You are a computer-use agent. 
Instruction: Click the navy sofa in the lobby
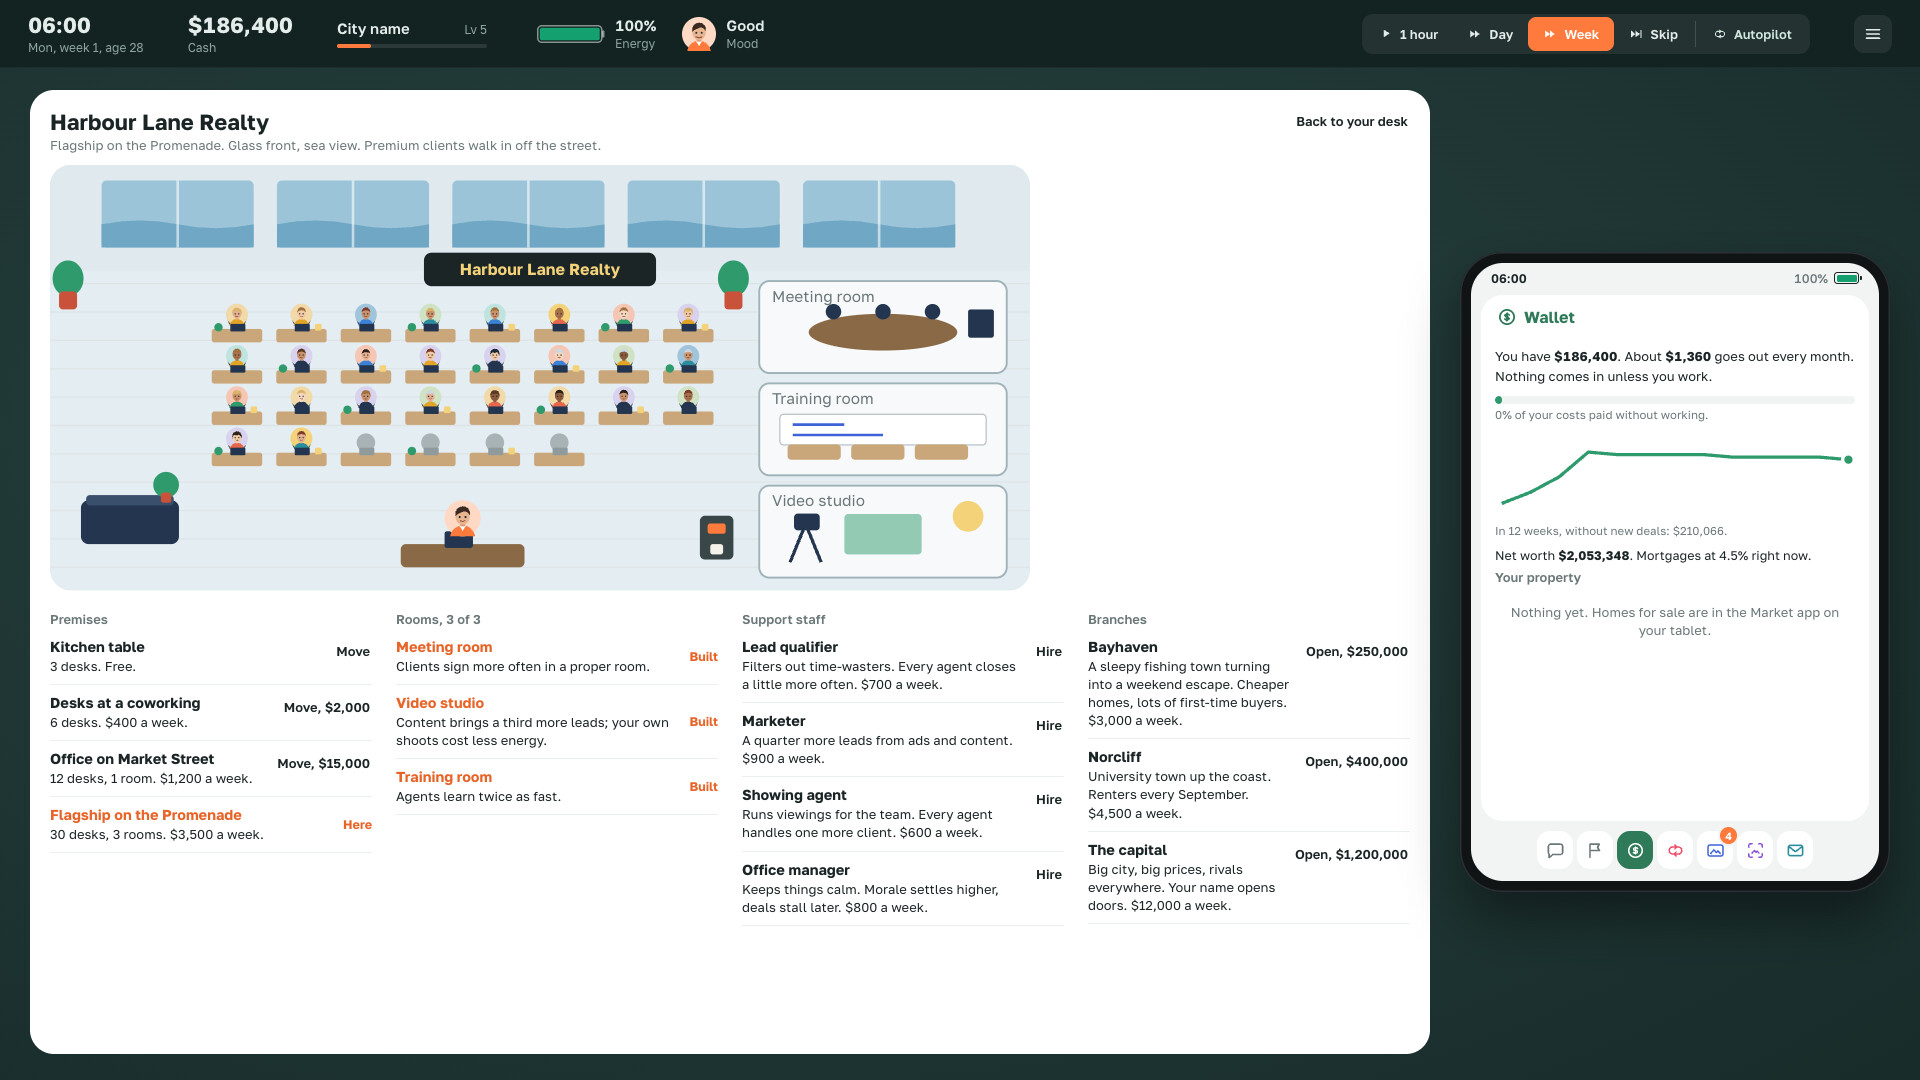pos(130,520)
